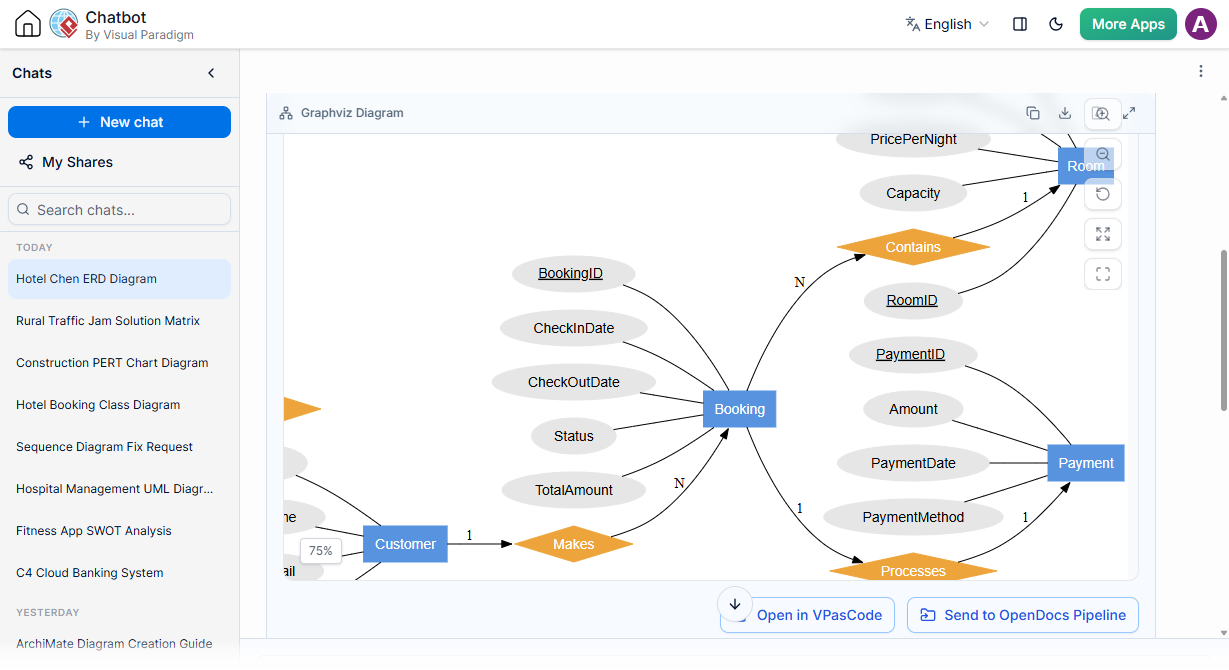Select the Processes relationship diamond
The height and width of the screenshot is (670, 1229).
913,570
